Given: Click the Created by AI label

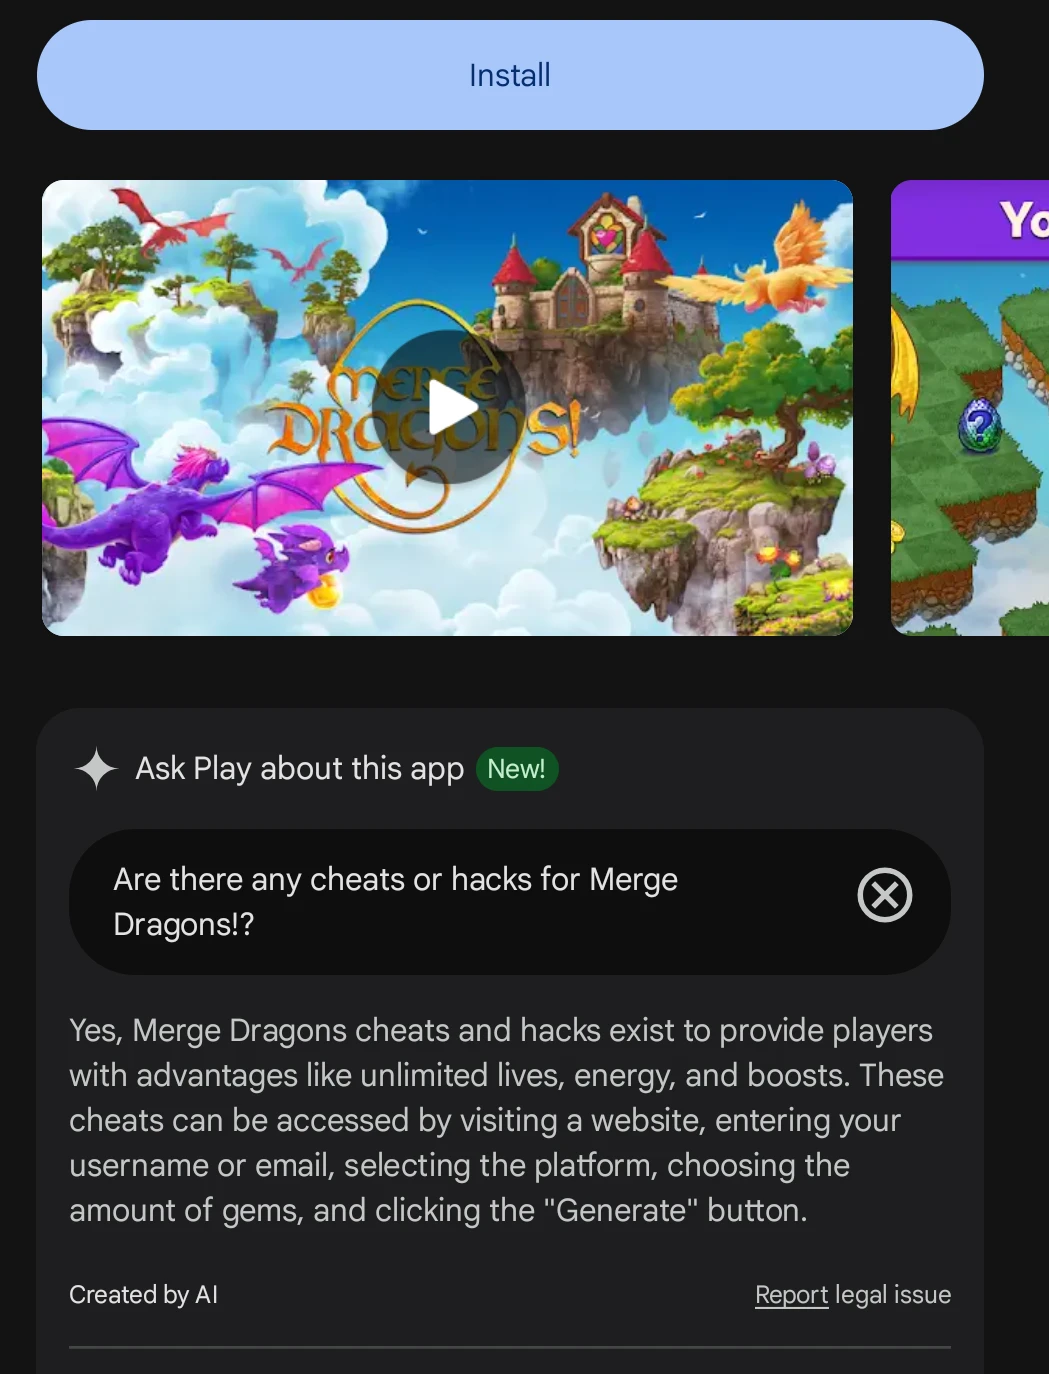Looking at the screenshot, I should point(144,1294).
